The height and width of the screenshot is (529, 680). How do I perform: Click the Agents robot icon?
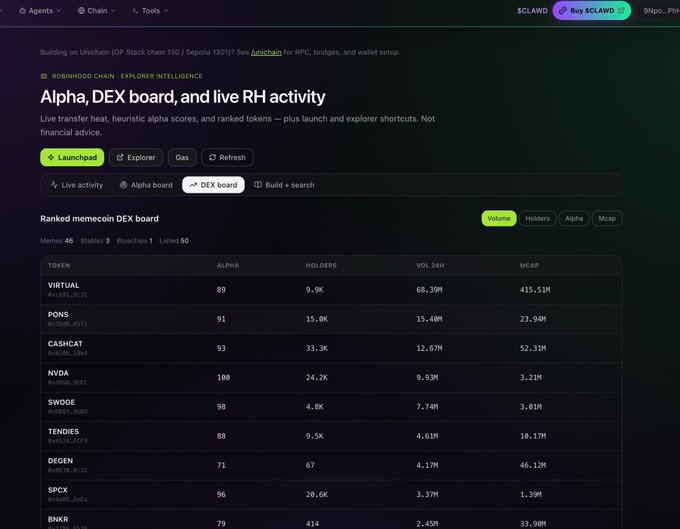click(23, 10)
